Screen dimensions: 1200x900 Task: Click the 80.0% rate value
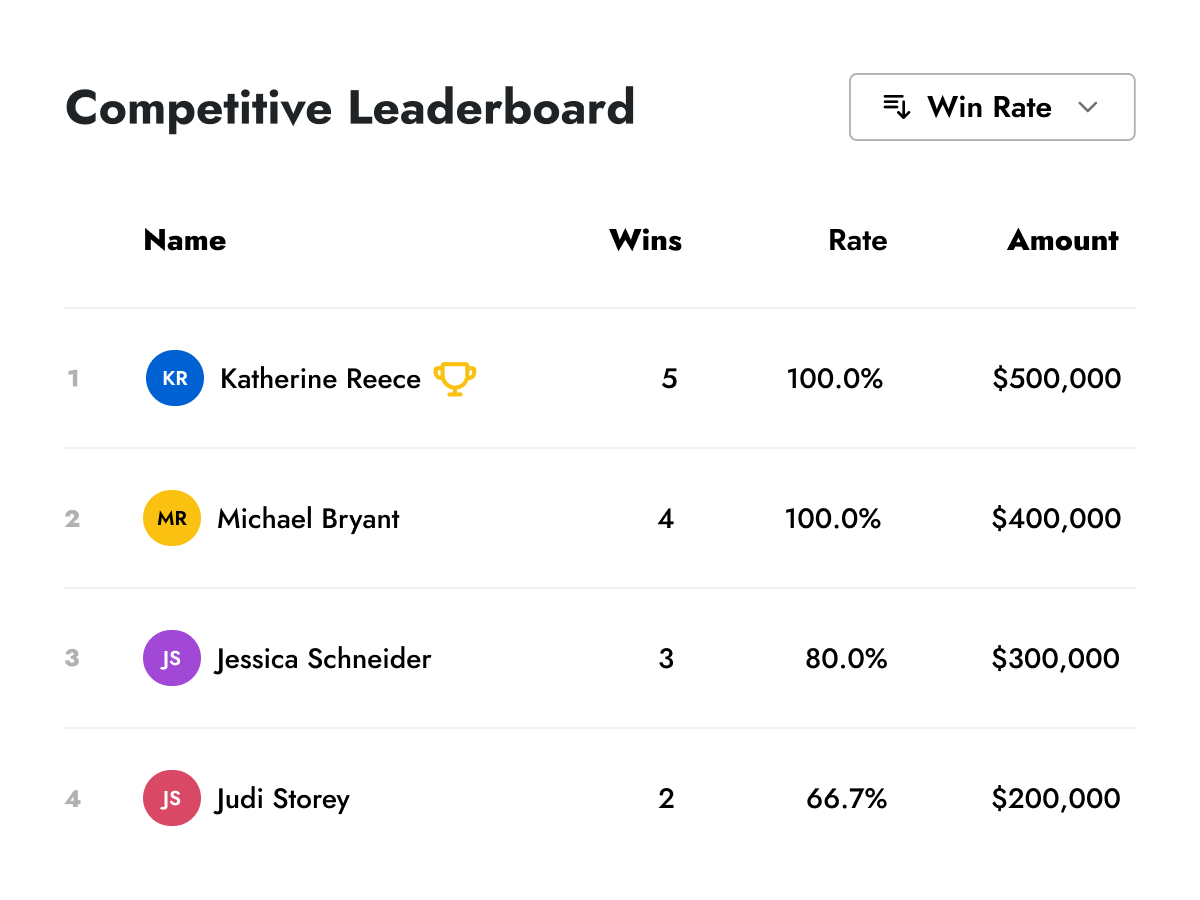click(x=846, y=659)
